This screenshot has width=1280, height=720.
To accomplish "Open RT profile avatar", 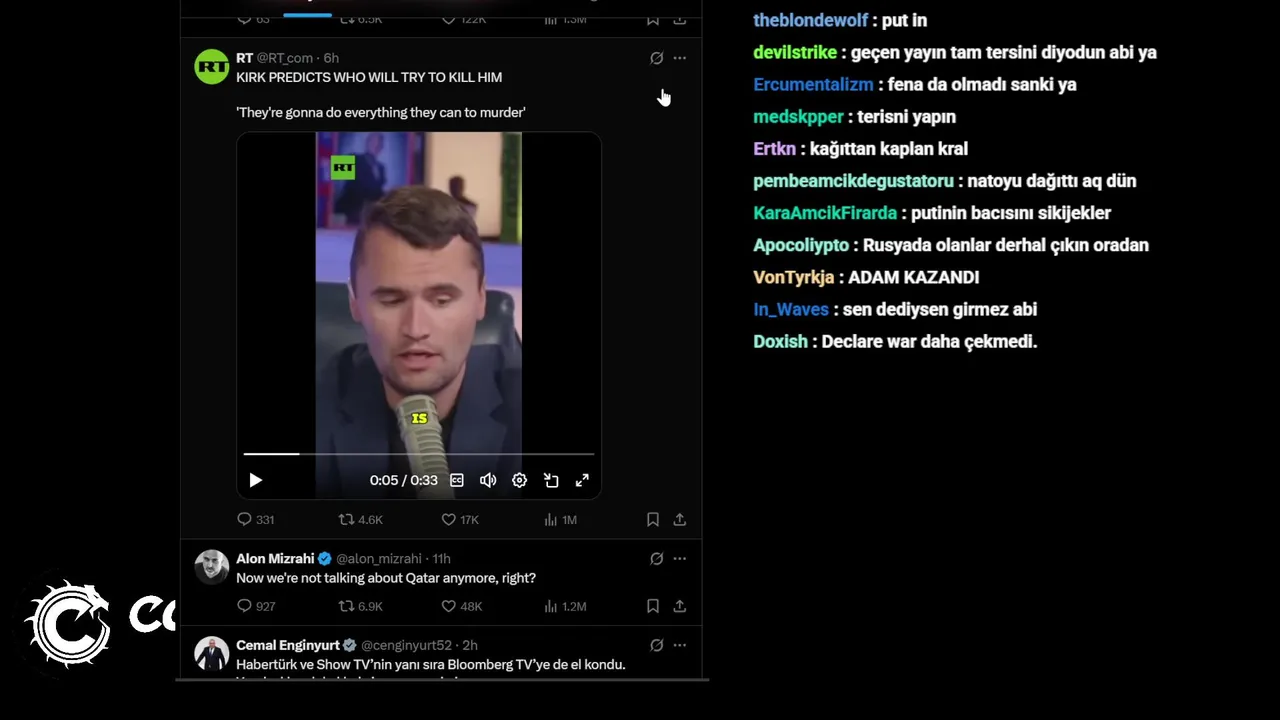I will [x=212, y=67].
